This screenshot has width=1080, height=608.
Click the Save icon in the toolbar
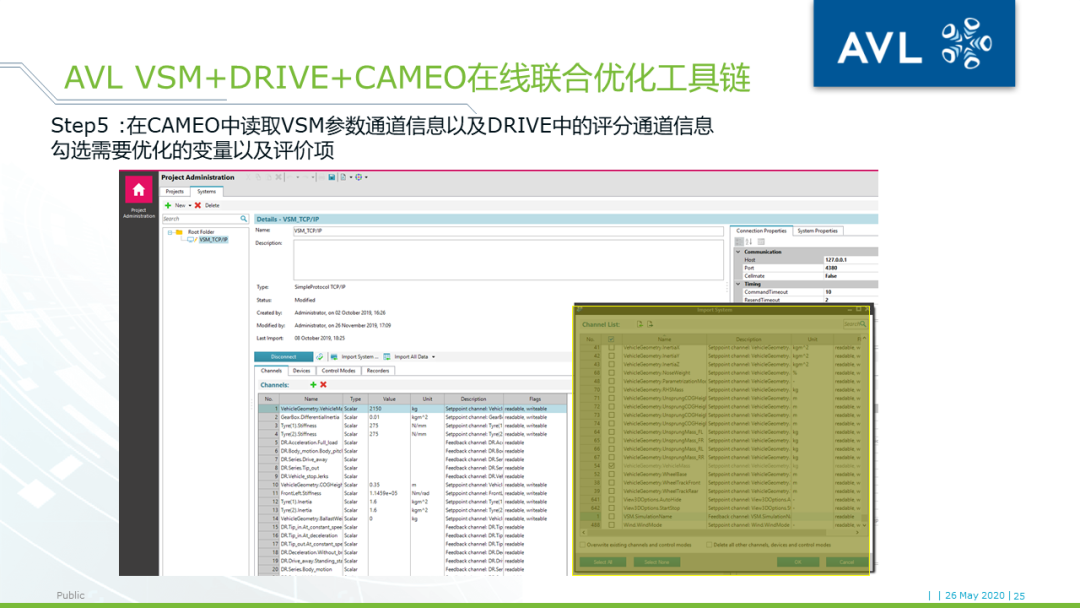[x=332, y=177]
